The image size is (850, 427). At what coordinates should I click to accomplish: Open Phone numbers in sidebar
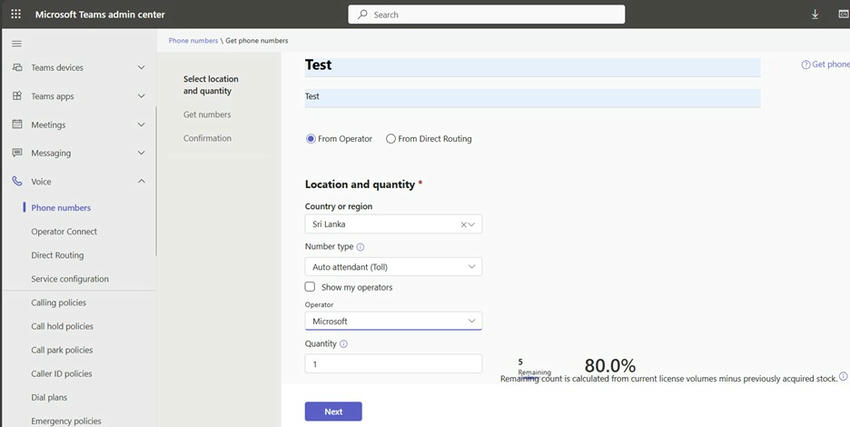[x=61, y=208]
